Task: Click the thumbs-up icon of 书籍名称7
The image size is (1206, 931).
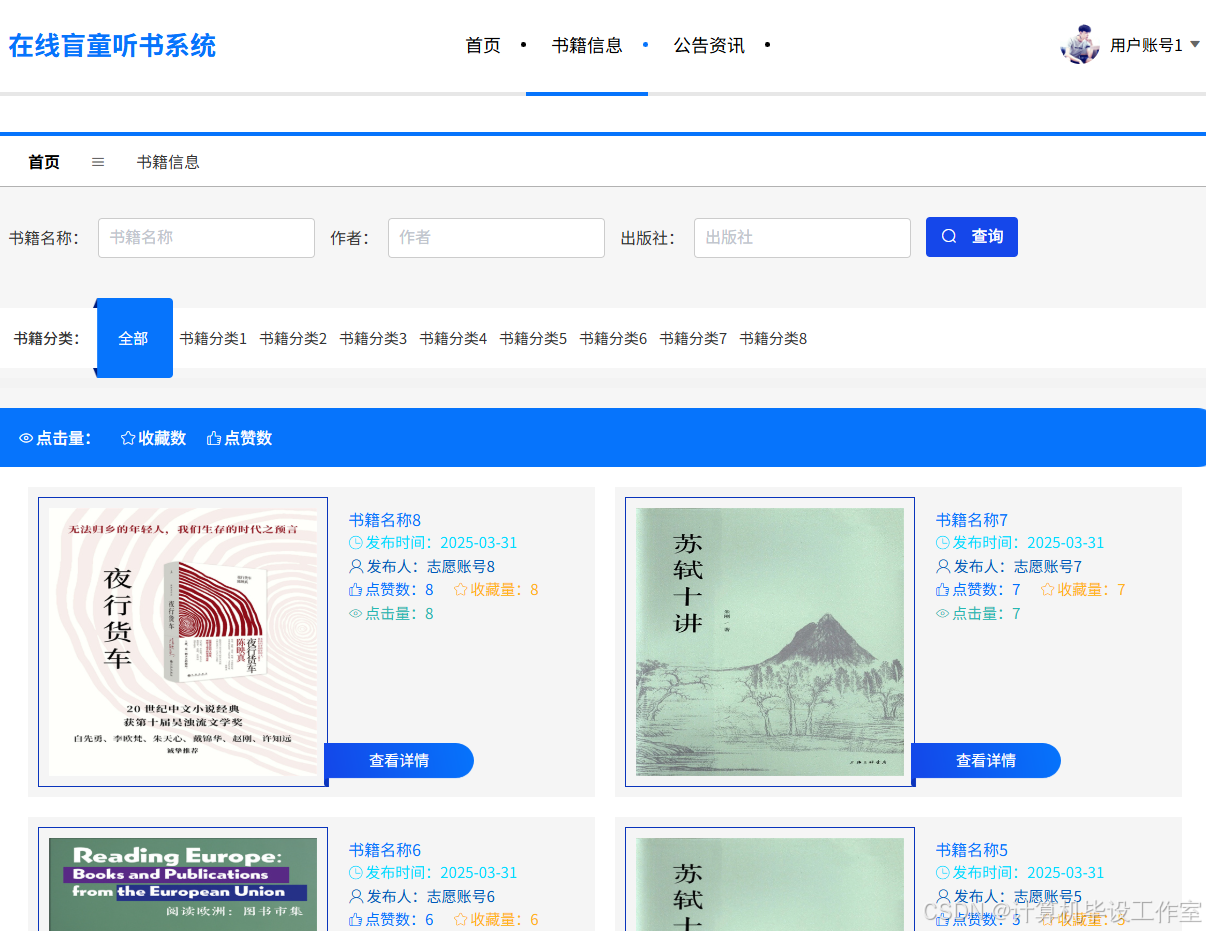Action: tap(942, 590)
